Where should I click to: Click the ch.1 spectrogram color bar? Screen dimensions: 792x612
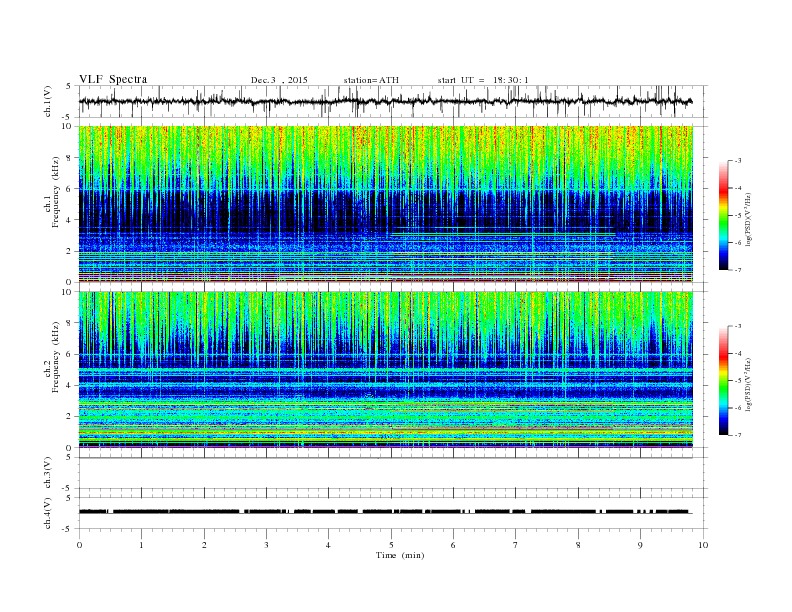pyautogui.click(x=723, y=215)
